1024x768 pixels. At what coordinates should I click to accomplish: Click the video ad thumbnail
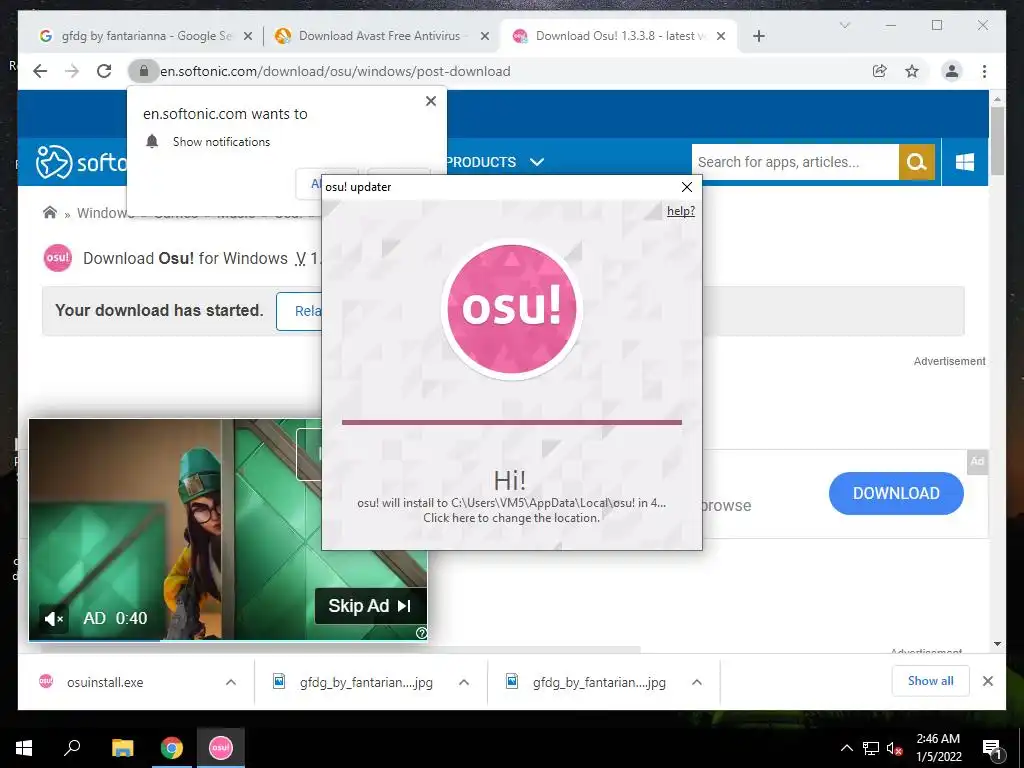pos(228,529)
